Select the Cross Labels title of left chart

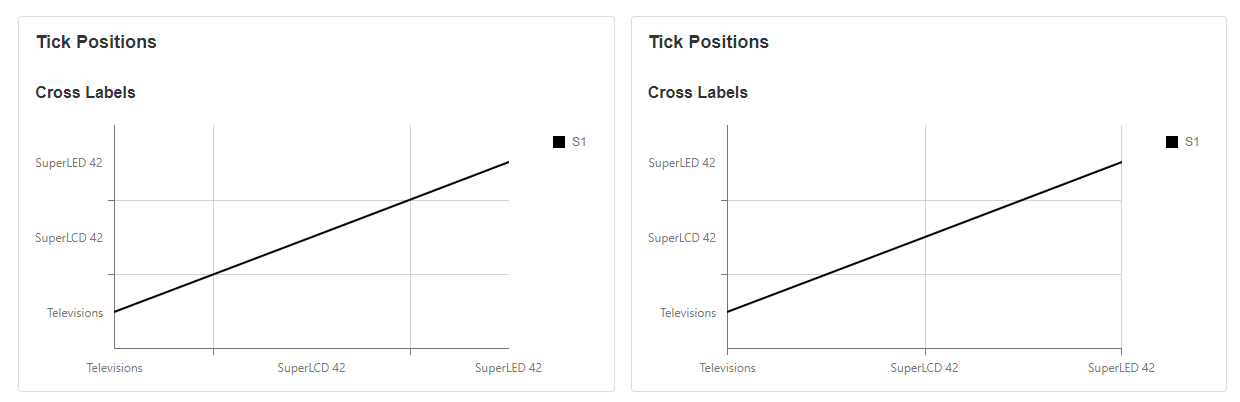click(85, 93)
